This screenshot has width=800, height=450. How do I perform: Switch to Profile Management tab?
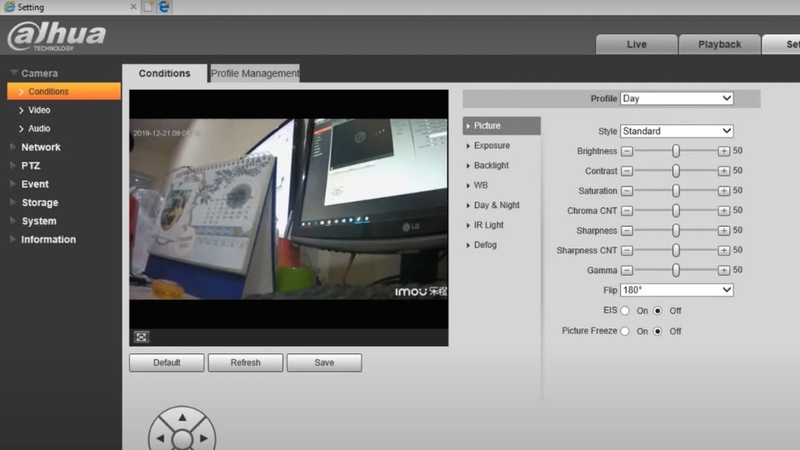click(x=255, y=73)
